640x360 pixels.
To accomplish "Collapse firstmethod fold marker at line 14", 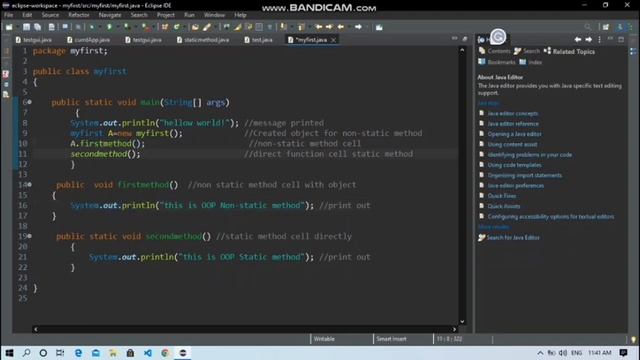I will click(x=29, y=185).
